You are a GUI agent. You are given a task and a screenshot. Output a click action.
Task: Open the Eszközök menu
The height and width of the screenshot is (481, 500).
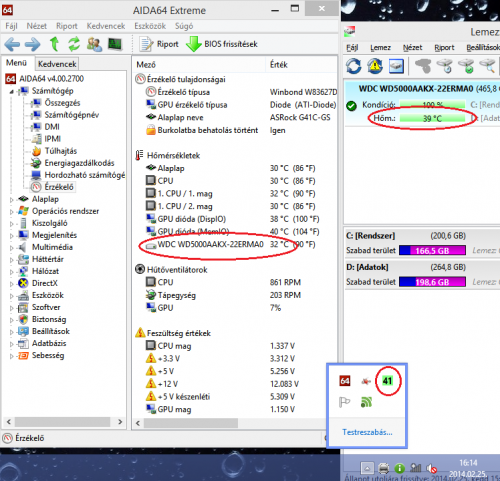[150, 26]
